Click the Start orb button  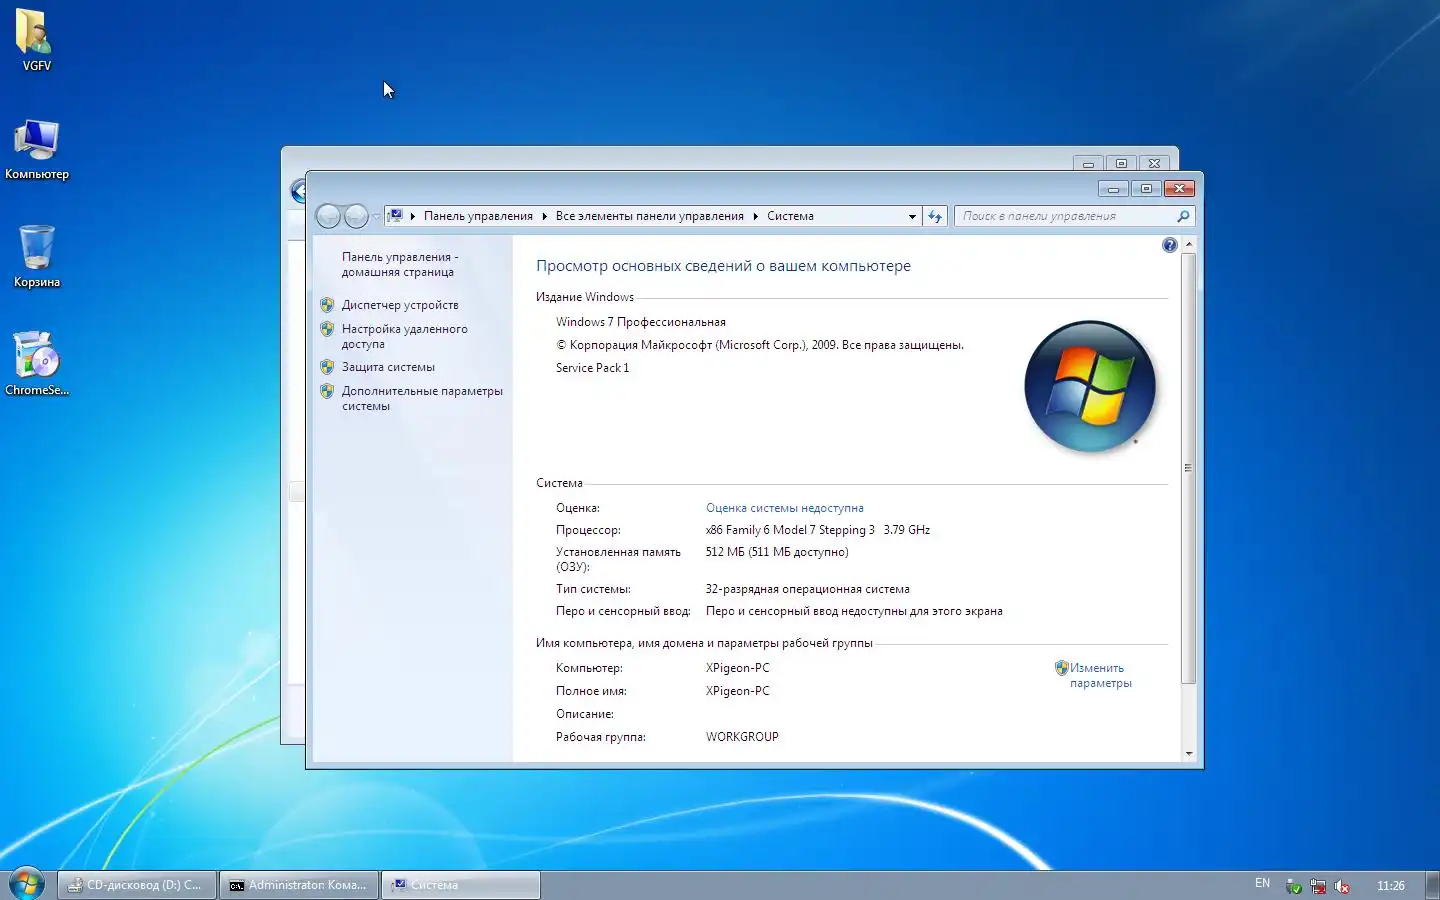27,884
